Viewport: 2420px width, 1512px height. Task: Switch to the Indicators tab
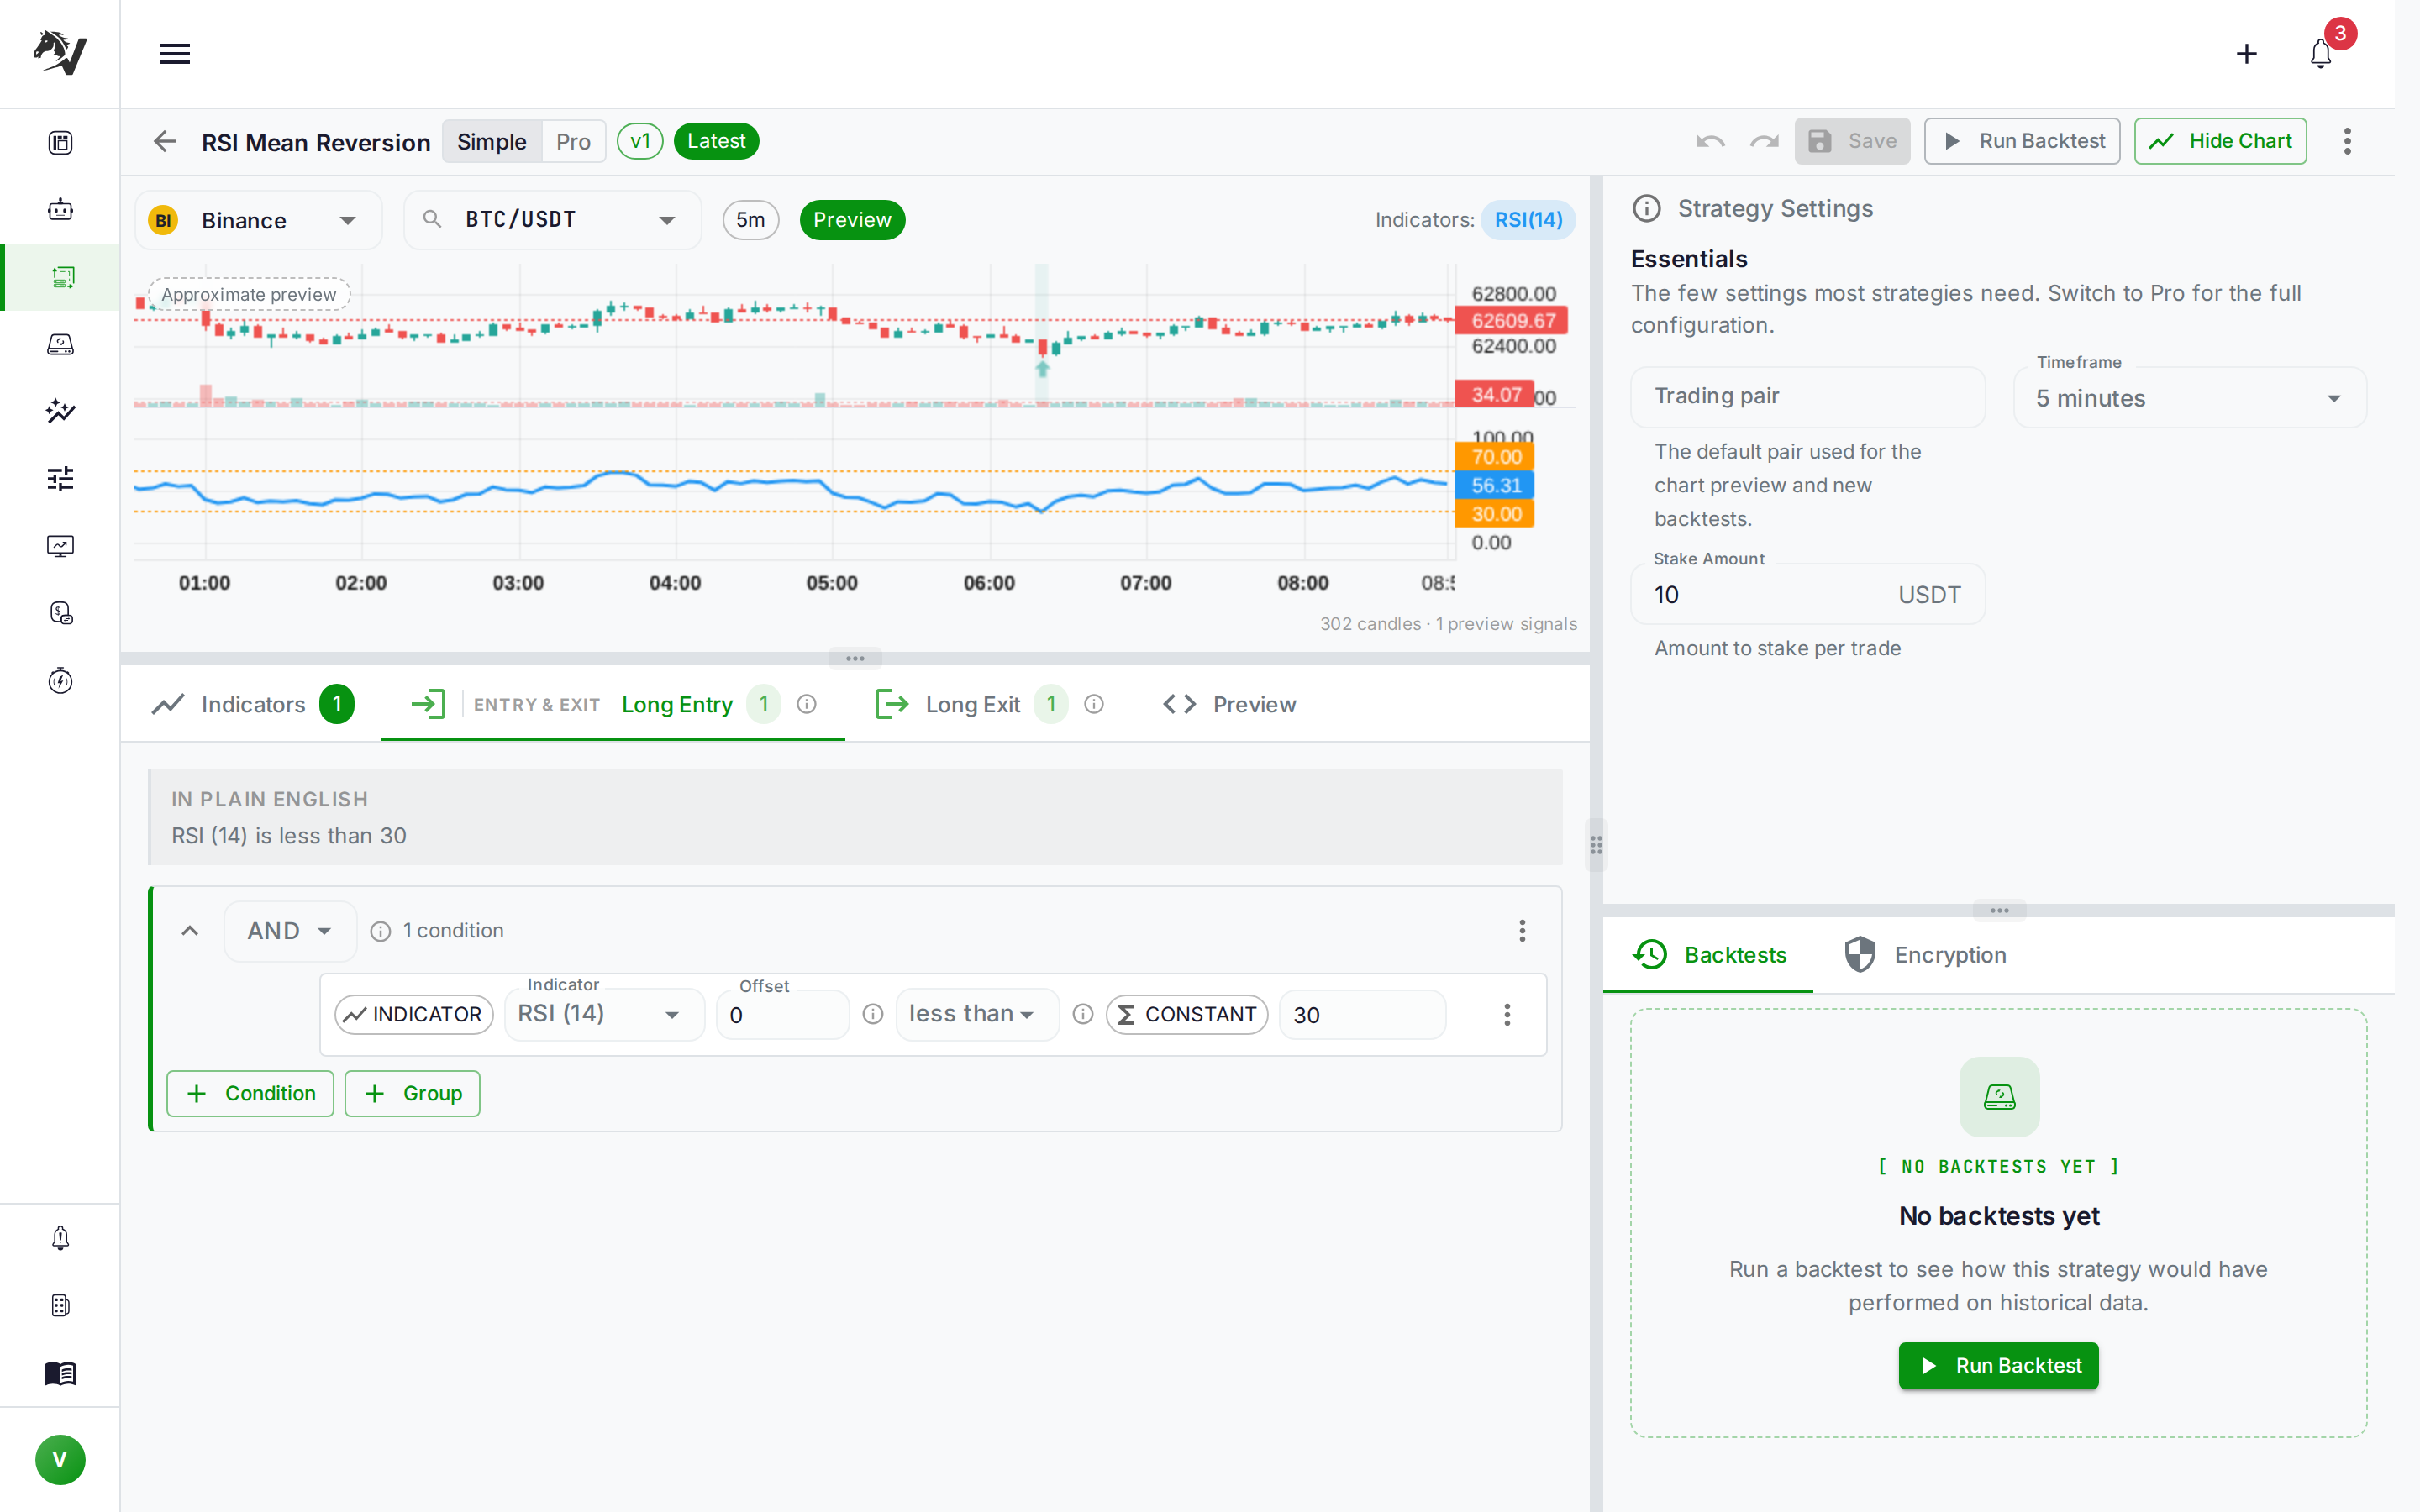coord(252,704)
